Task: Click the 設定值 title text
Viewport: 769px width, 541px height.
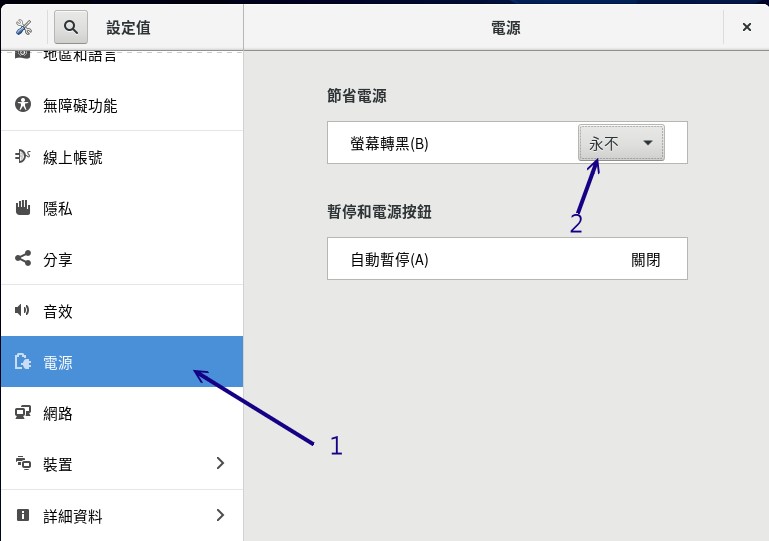Action: [x=128, y=27]
